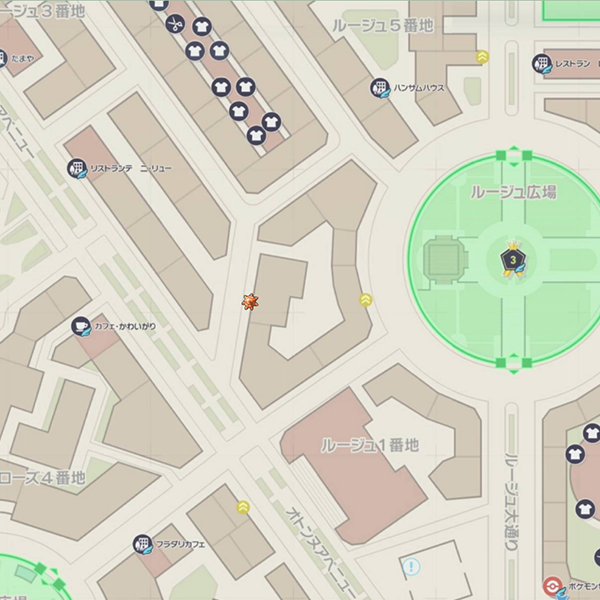Click yellow chevron marker above フラダリカフェ
The height and width of the screenshot is (600, 600).
[x=243, y=507]
